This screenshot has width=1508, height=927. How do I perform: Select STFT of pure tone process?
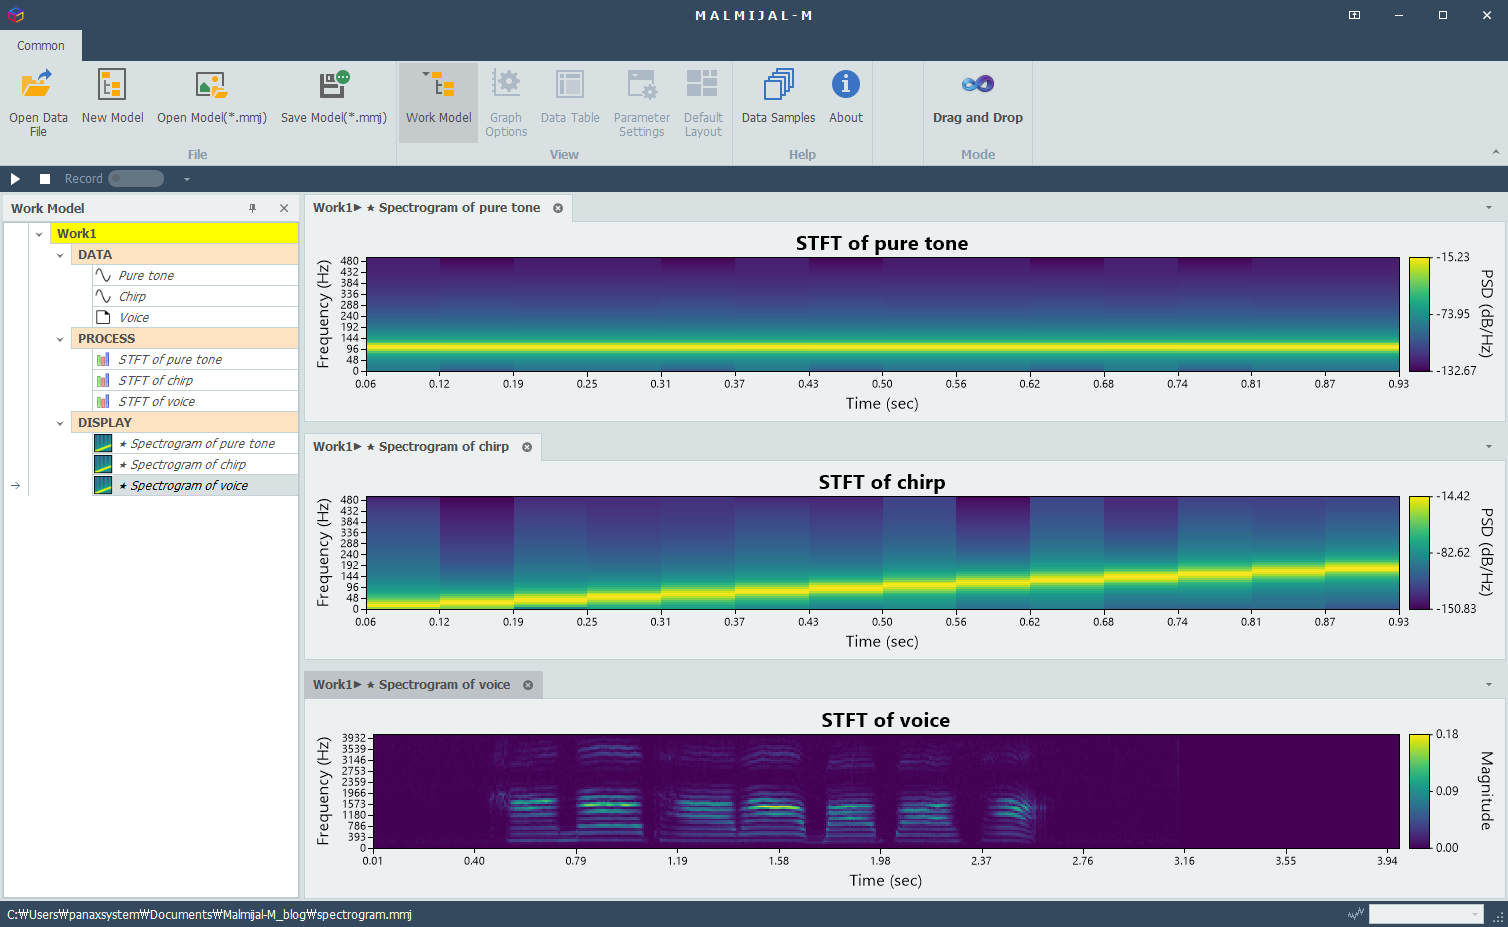tap(195, 360)
